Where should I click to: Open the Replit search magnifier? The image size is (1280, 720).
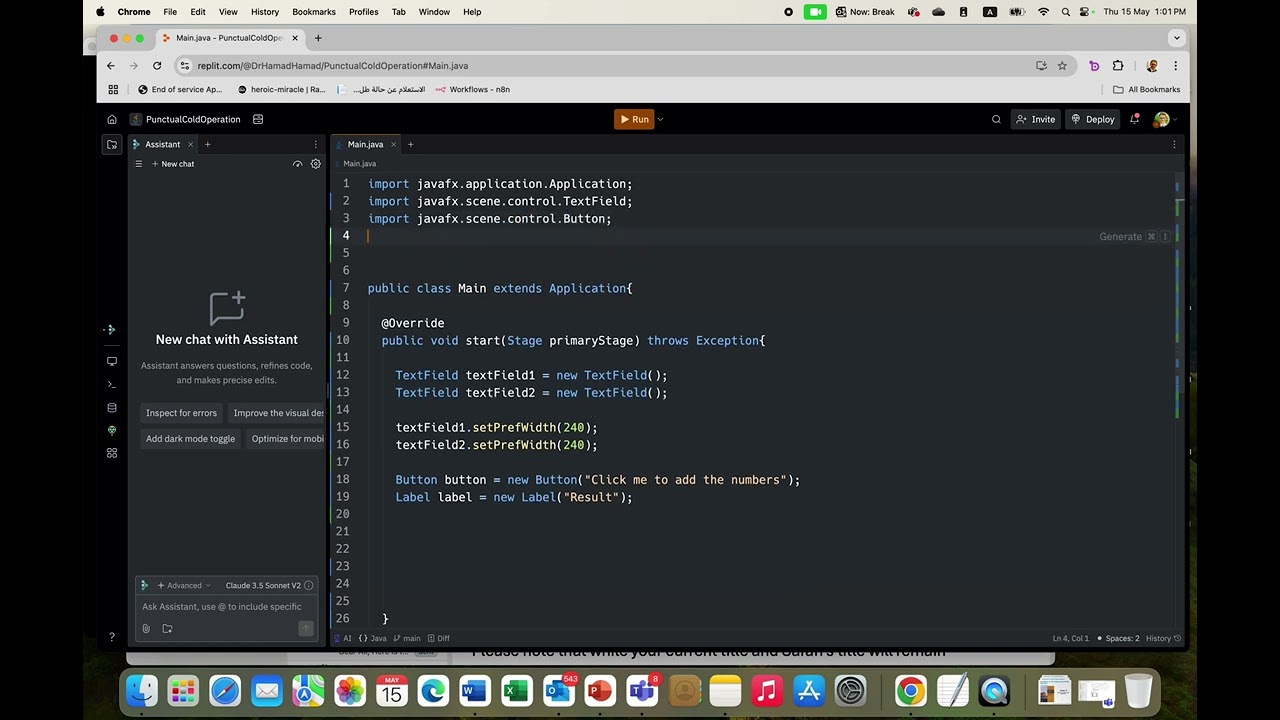(x=996, y=119)
